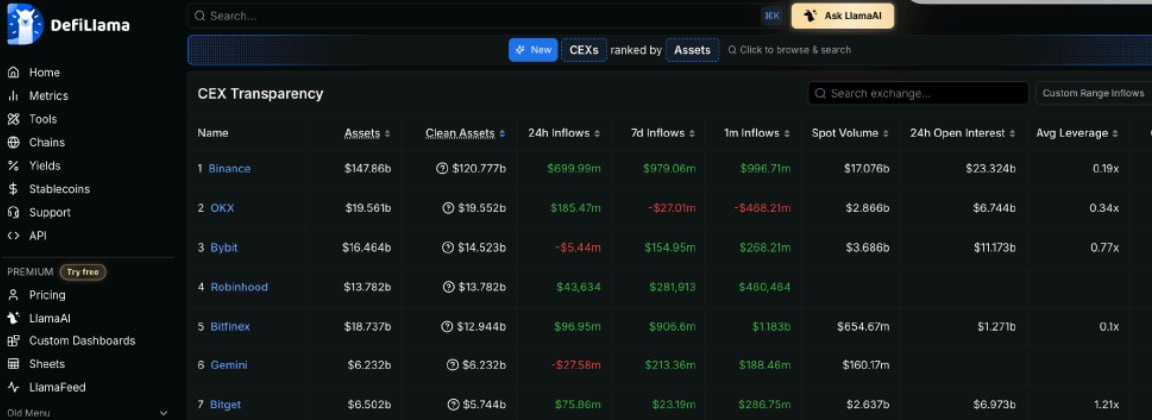Focus the Search exchange input field
The height and width of the screenshot is (420, 1152).
[x=925, y=93]
